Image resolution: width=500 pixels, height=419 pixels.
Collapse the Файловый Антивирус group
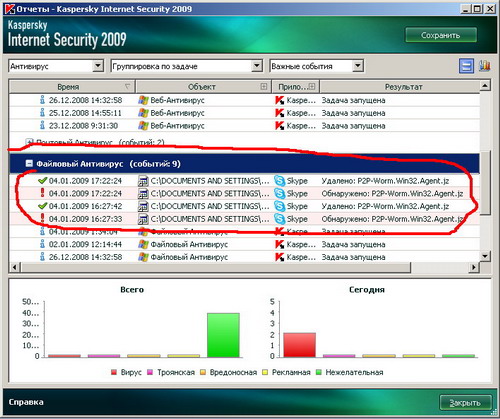(x=29, y=163)
